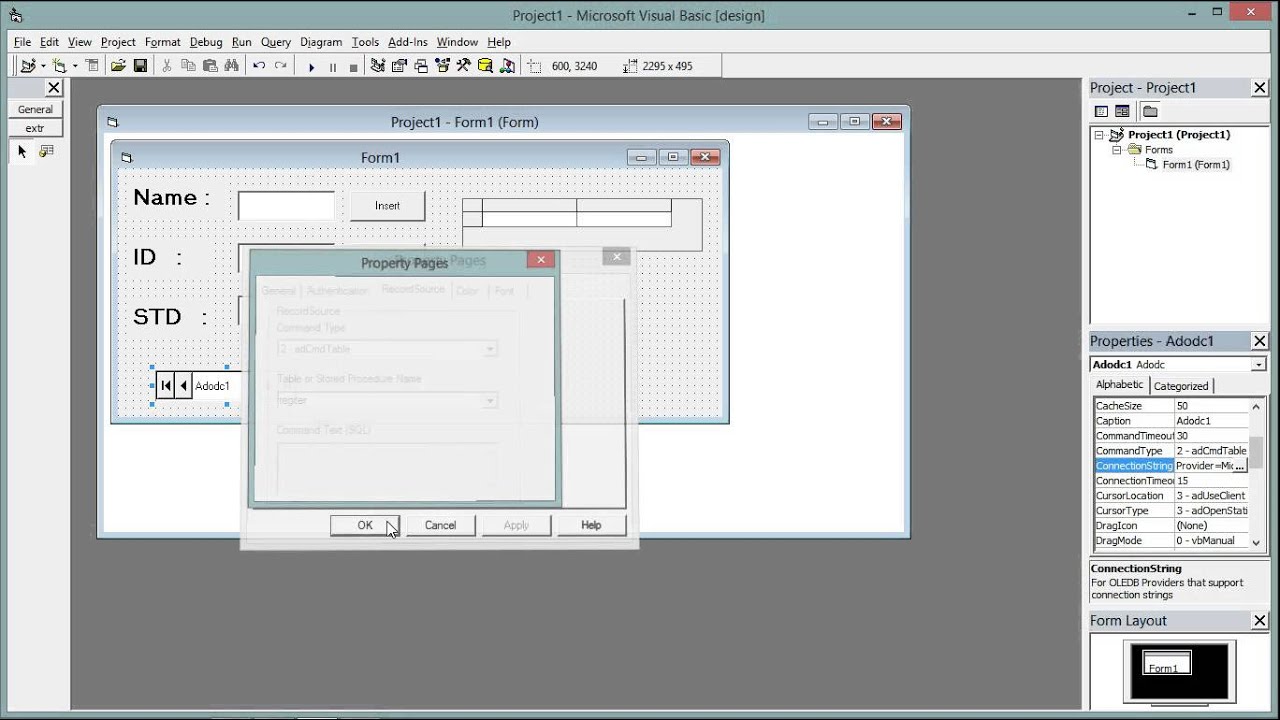Select the Adodc control icon in the toolbox

[46, 151]
